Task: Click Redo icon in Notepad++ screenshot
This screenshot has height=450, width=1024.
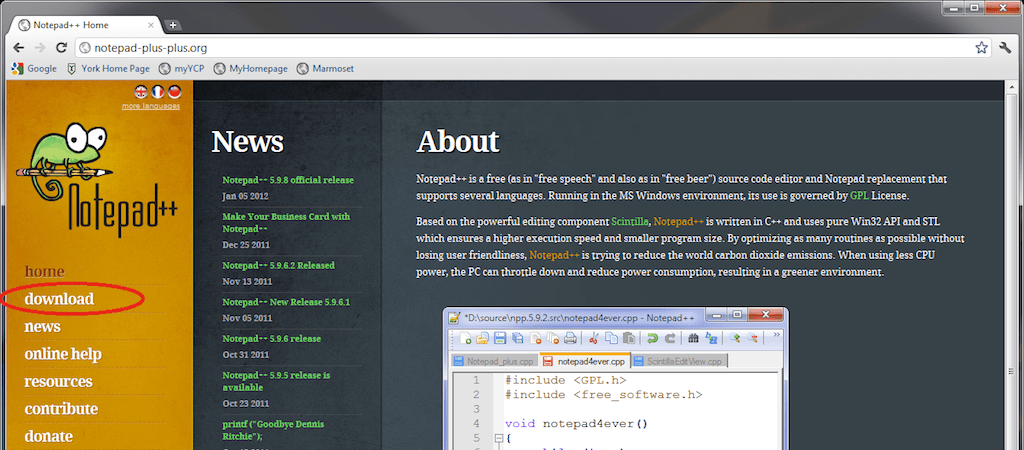Action: tap(670, 338)
